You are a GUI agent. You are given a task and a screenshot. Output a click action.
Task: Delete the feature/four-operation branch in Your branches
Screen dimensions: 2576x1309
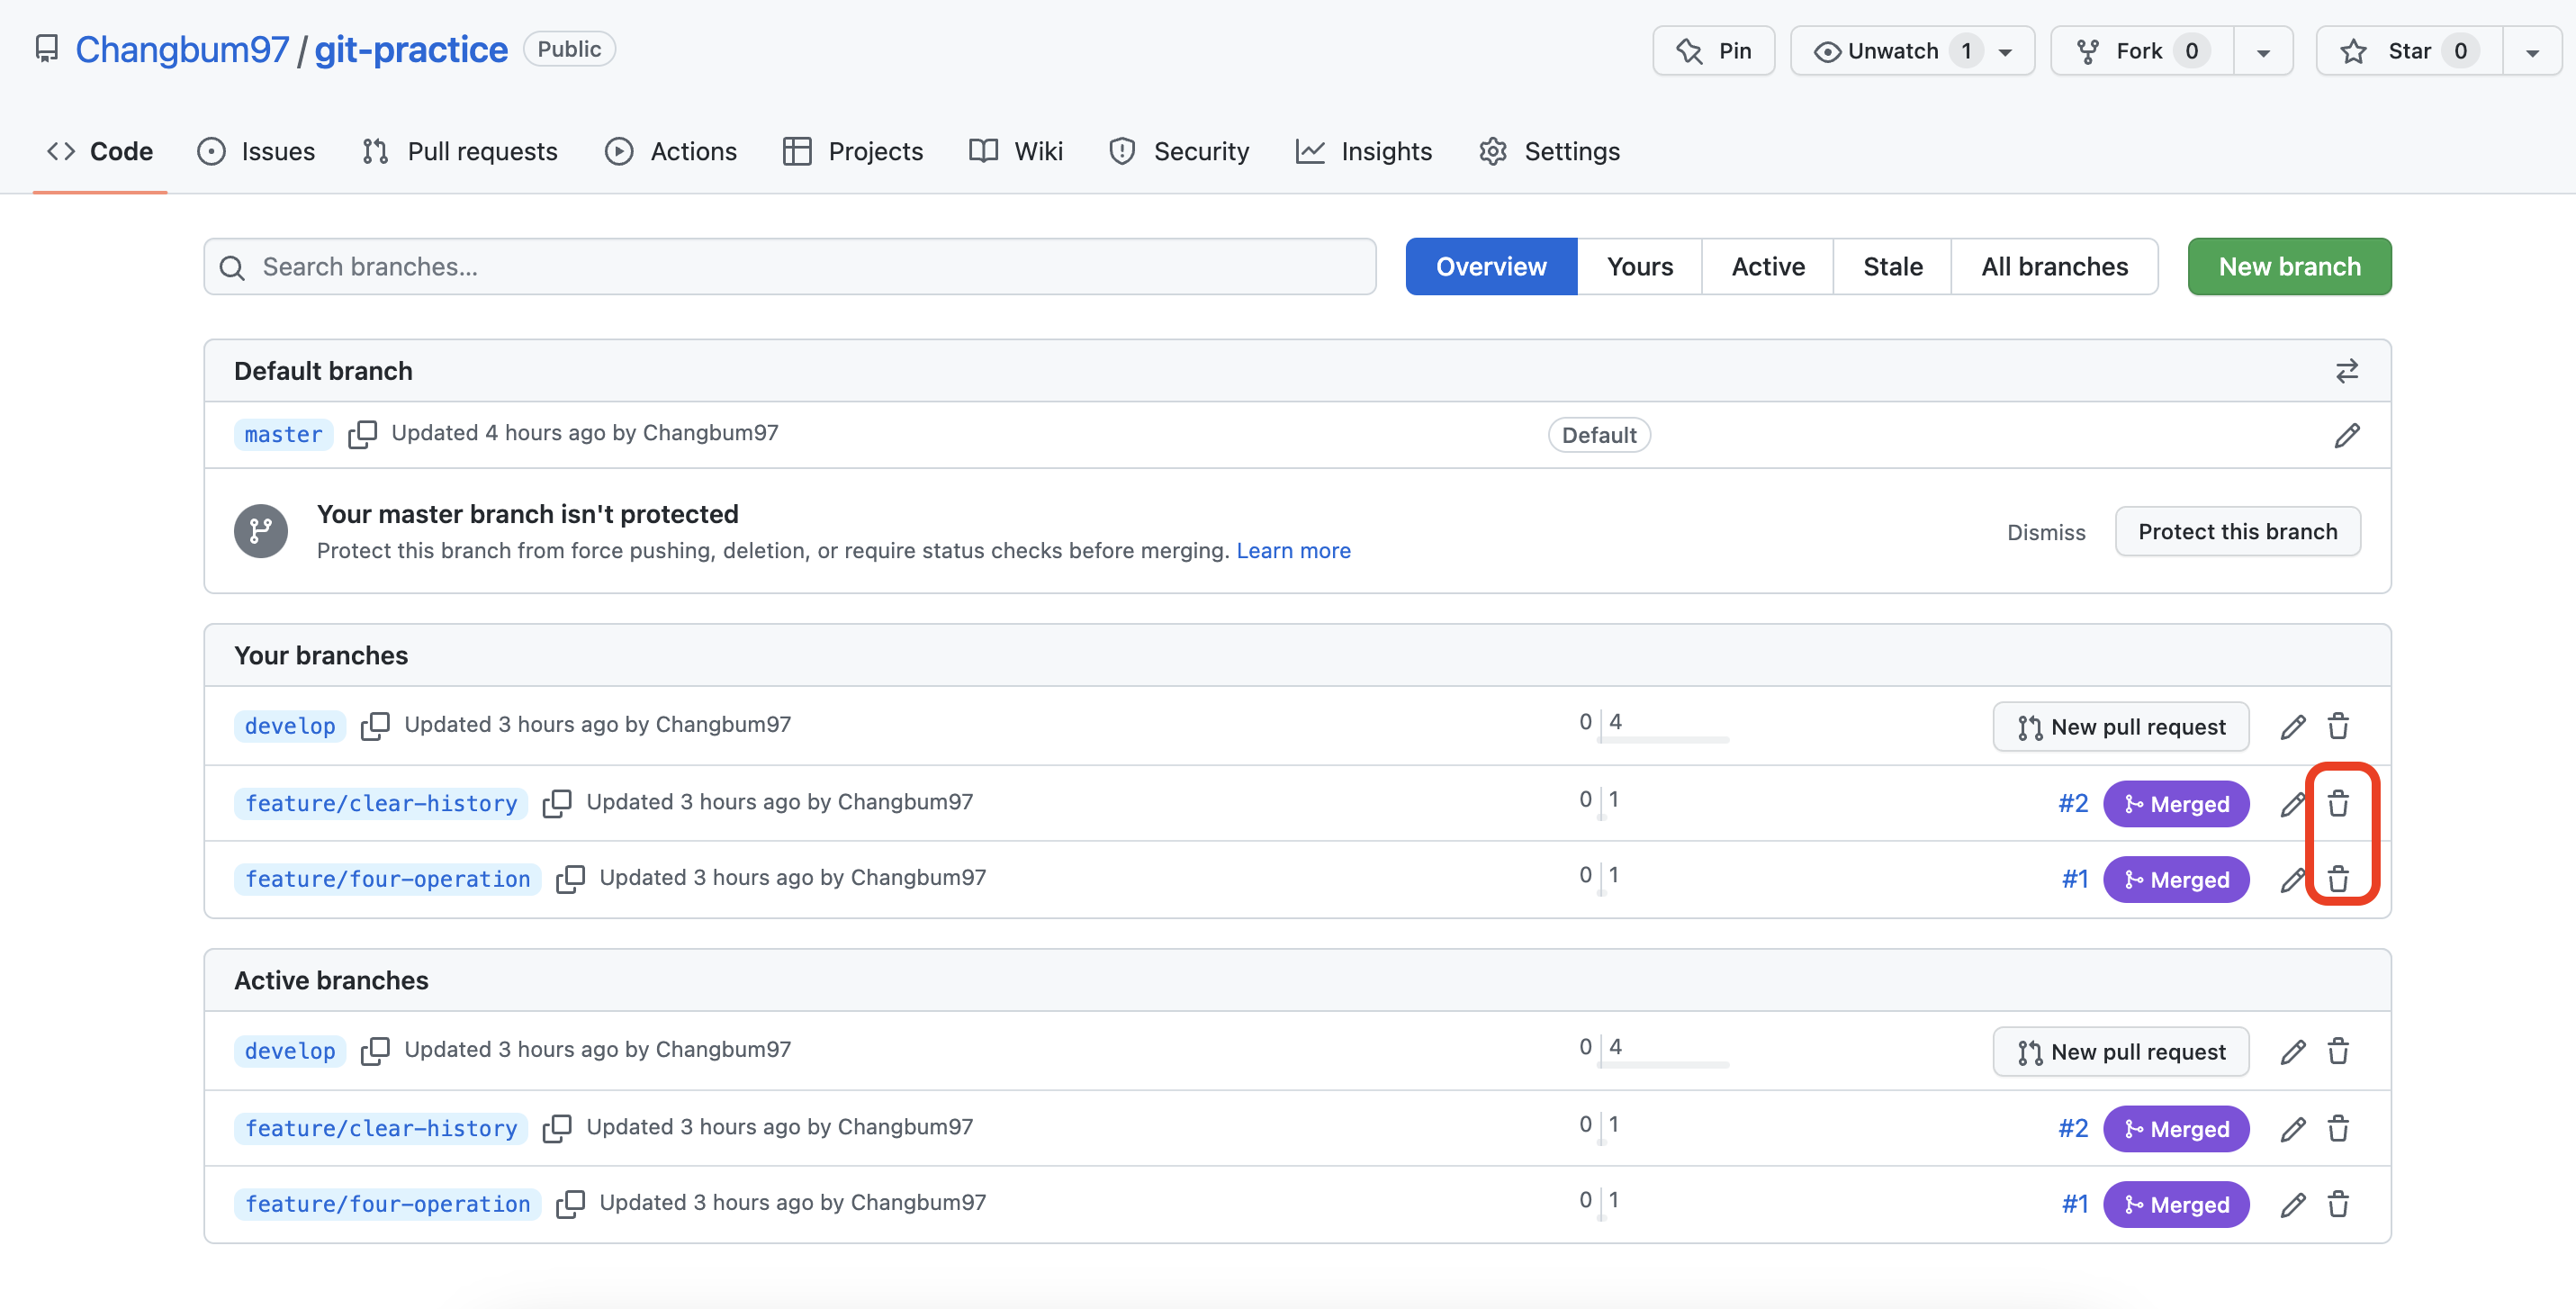point(2337,879)
